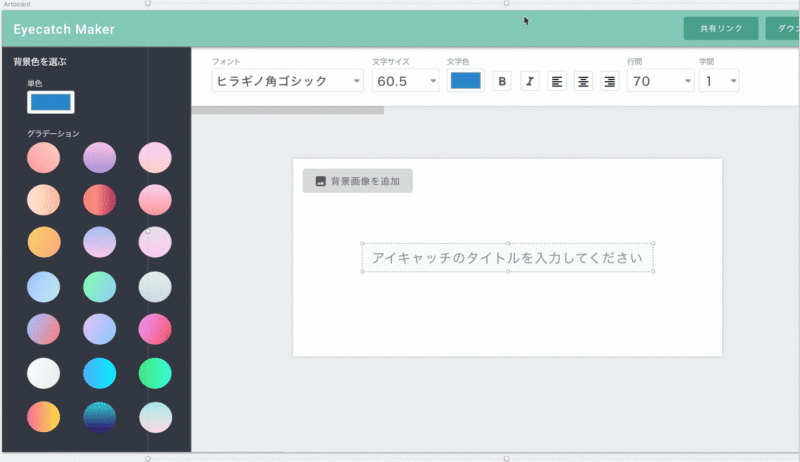Center-align the text
800x462 pixels.
(583, 81)
